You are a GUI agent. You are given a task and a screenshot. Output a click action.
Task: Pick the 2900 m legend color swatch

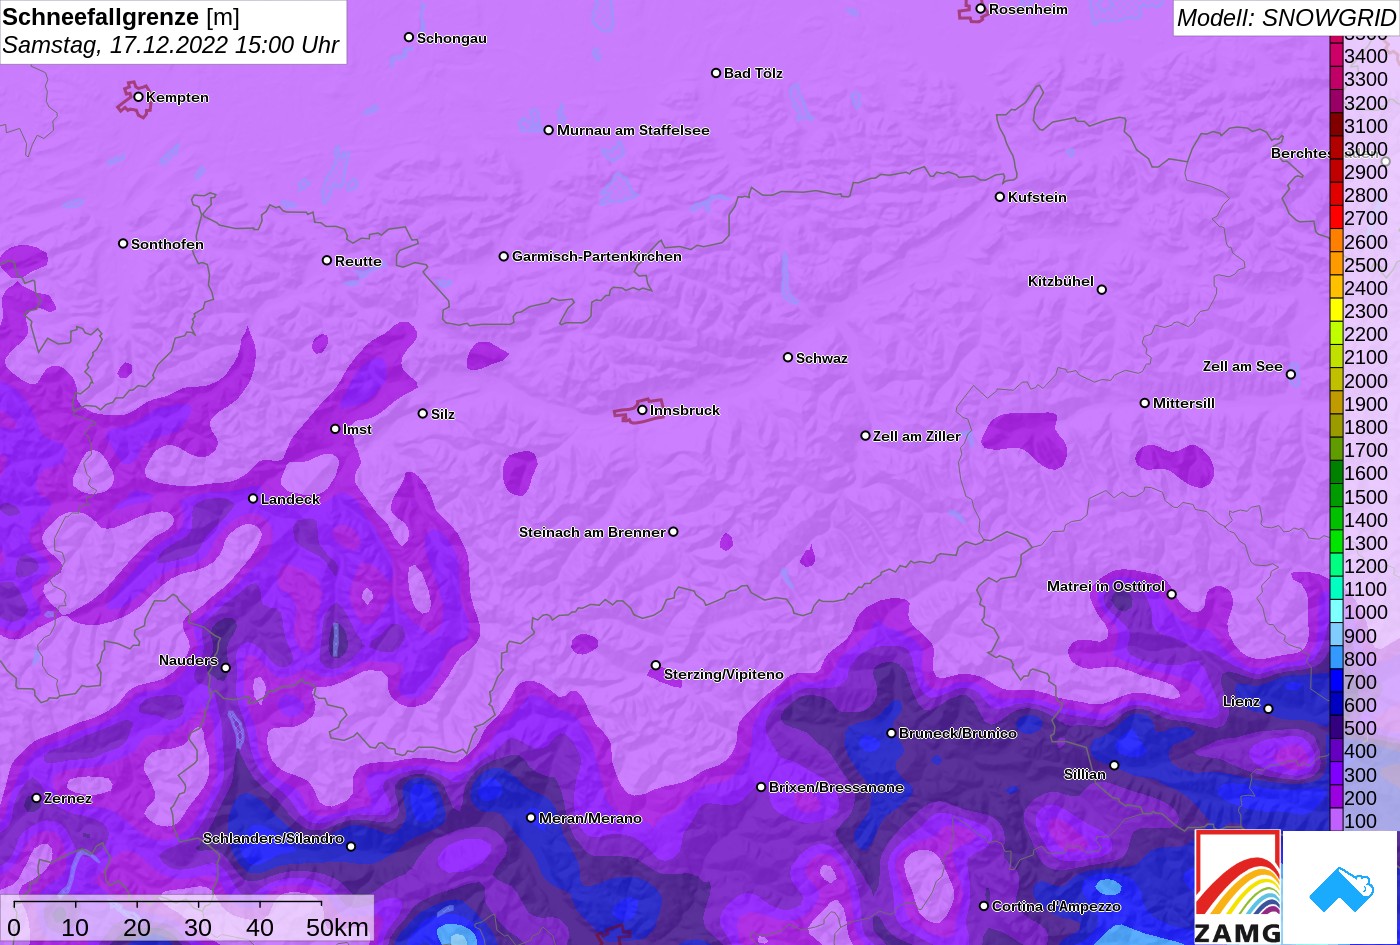pyautogui.click(x=1336, y=172)
